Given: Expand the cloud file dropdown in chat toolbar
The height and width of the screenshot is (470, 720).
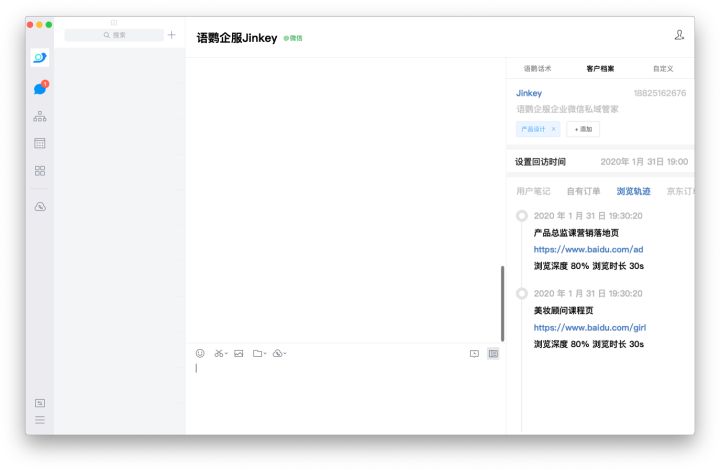Looking at the screenshot, I should [279, 353].
